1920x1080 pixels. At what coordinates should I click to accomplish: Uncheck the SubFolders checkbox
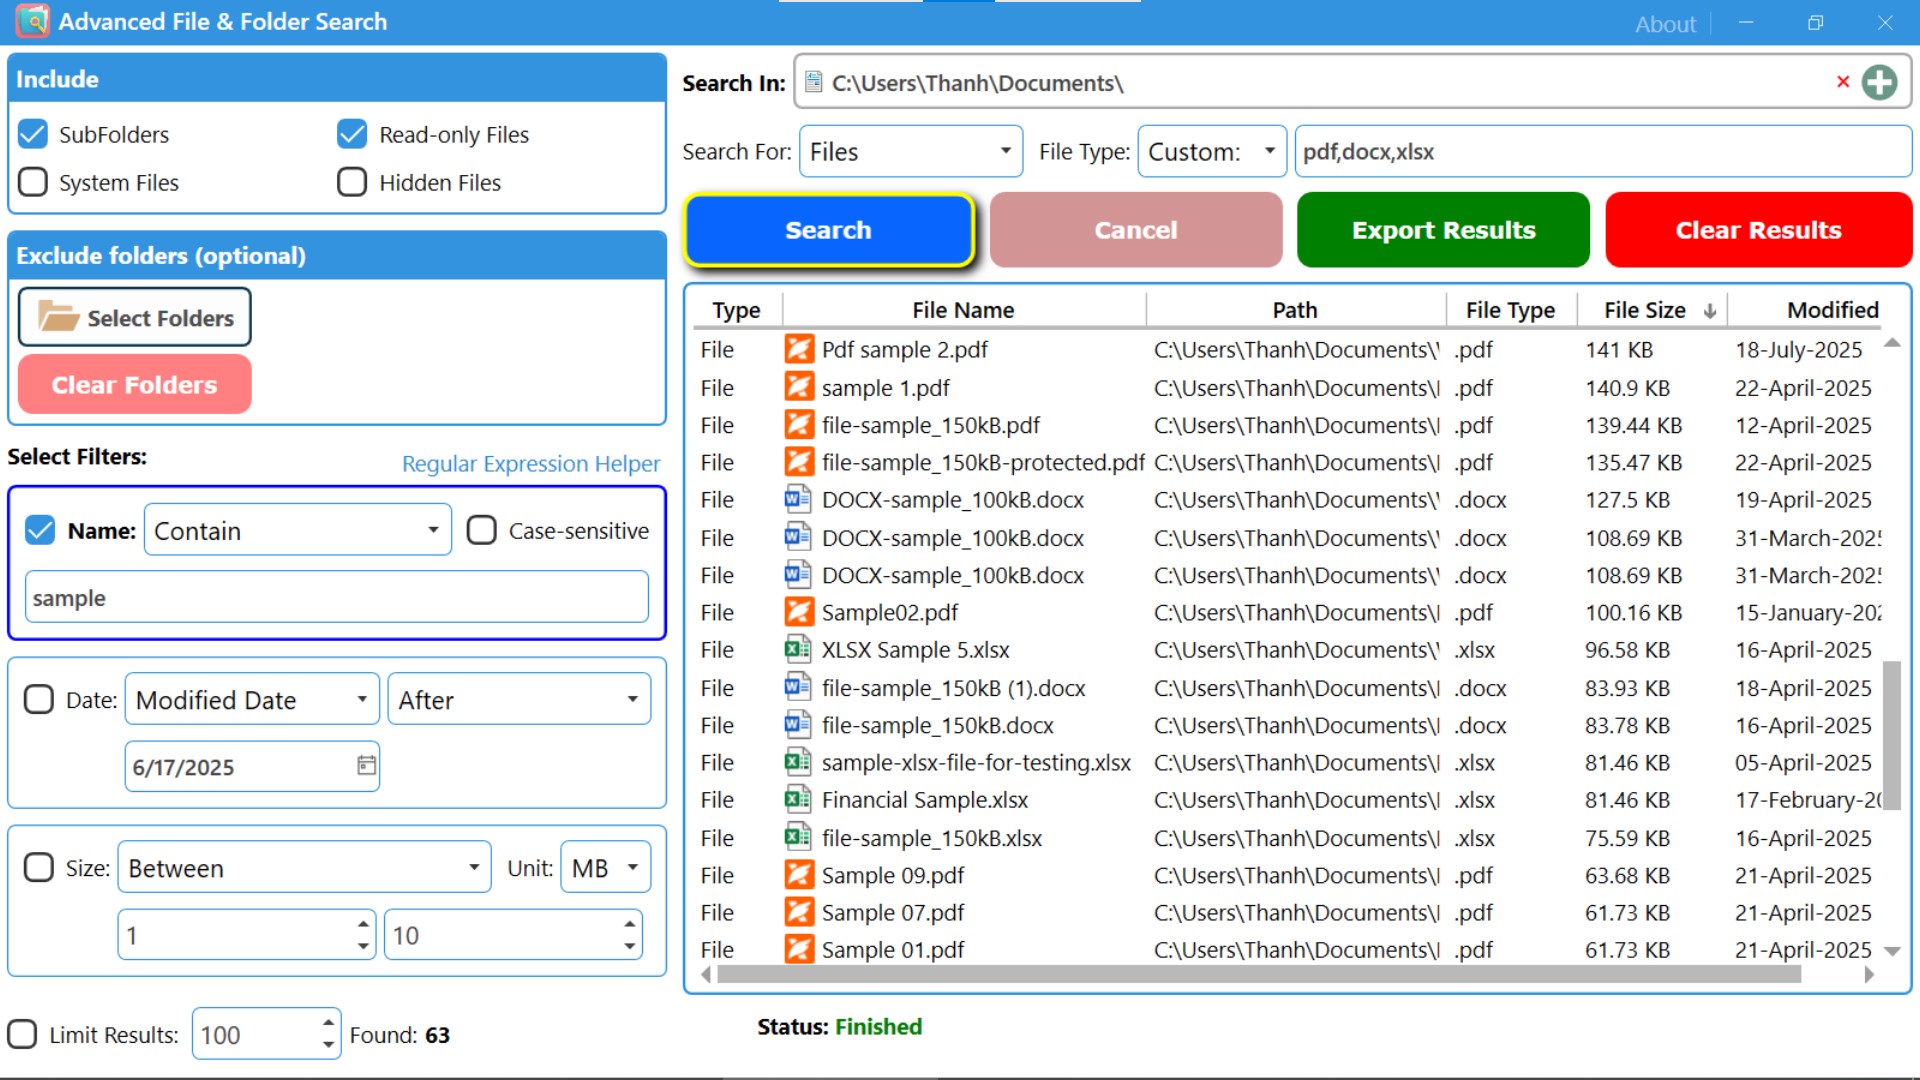[33, 134]
